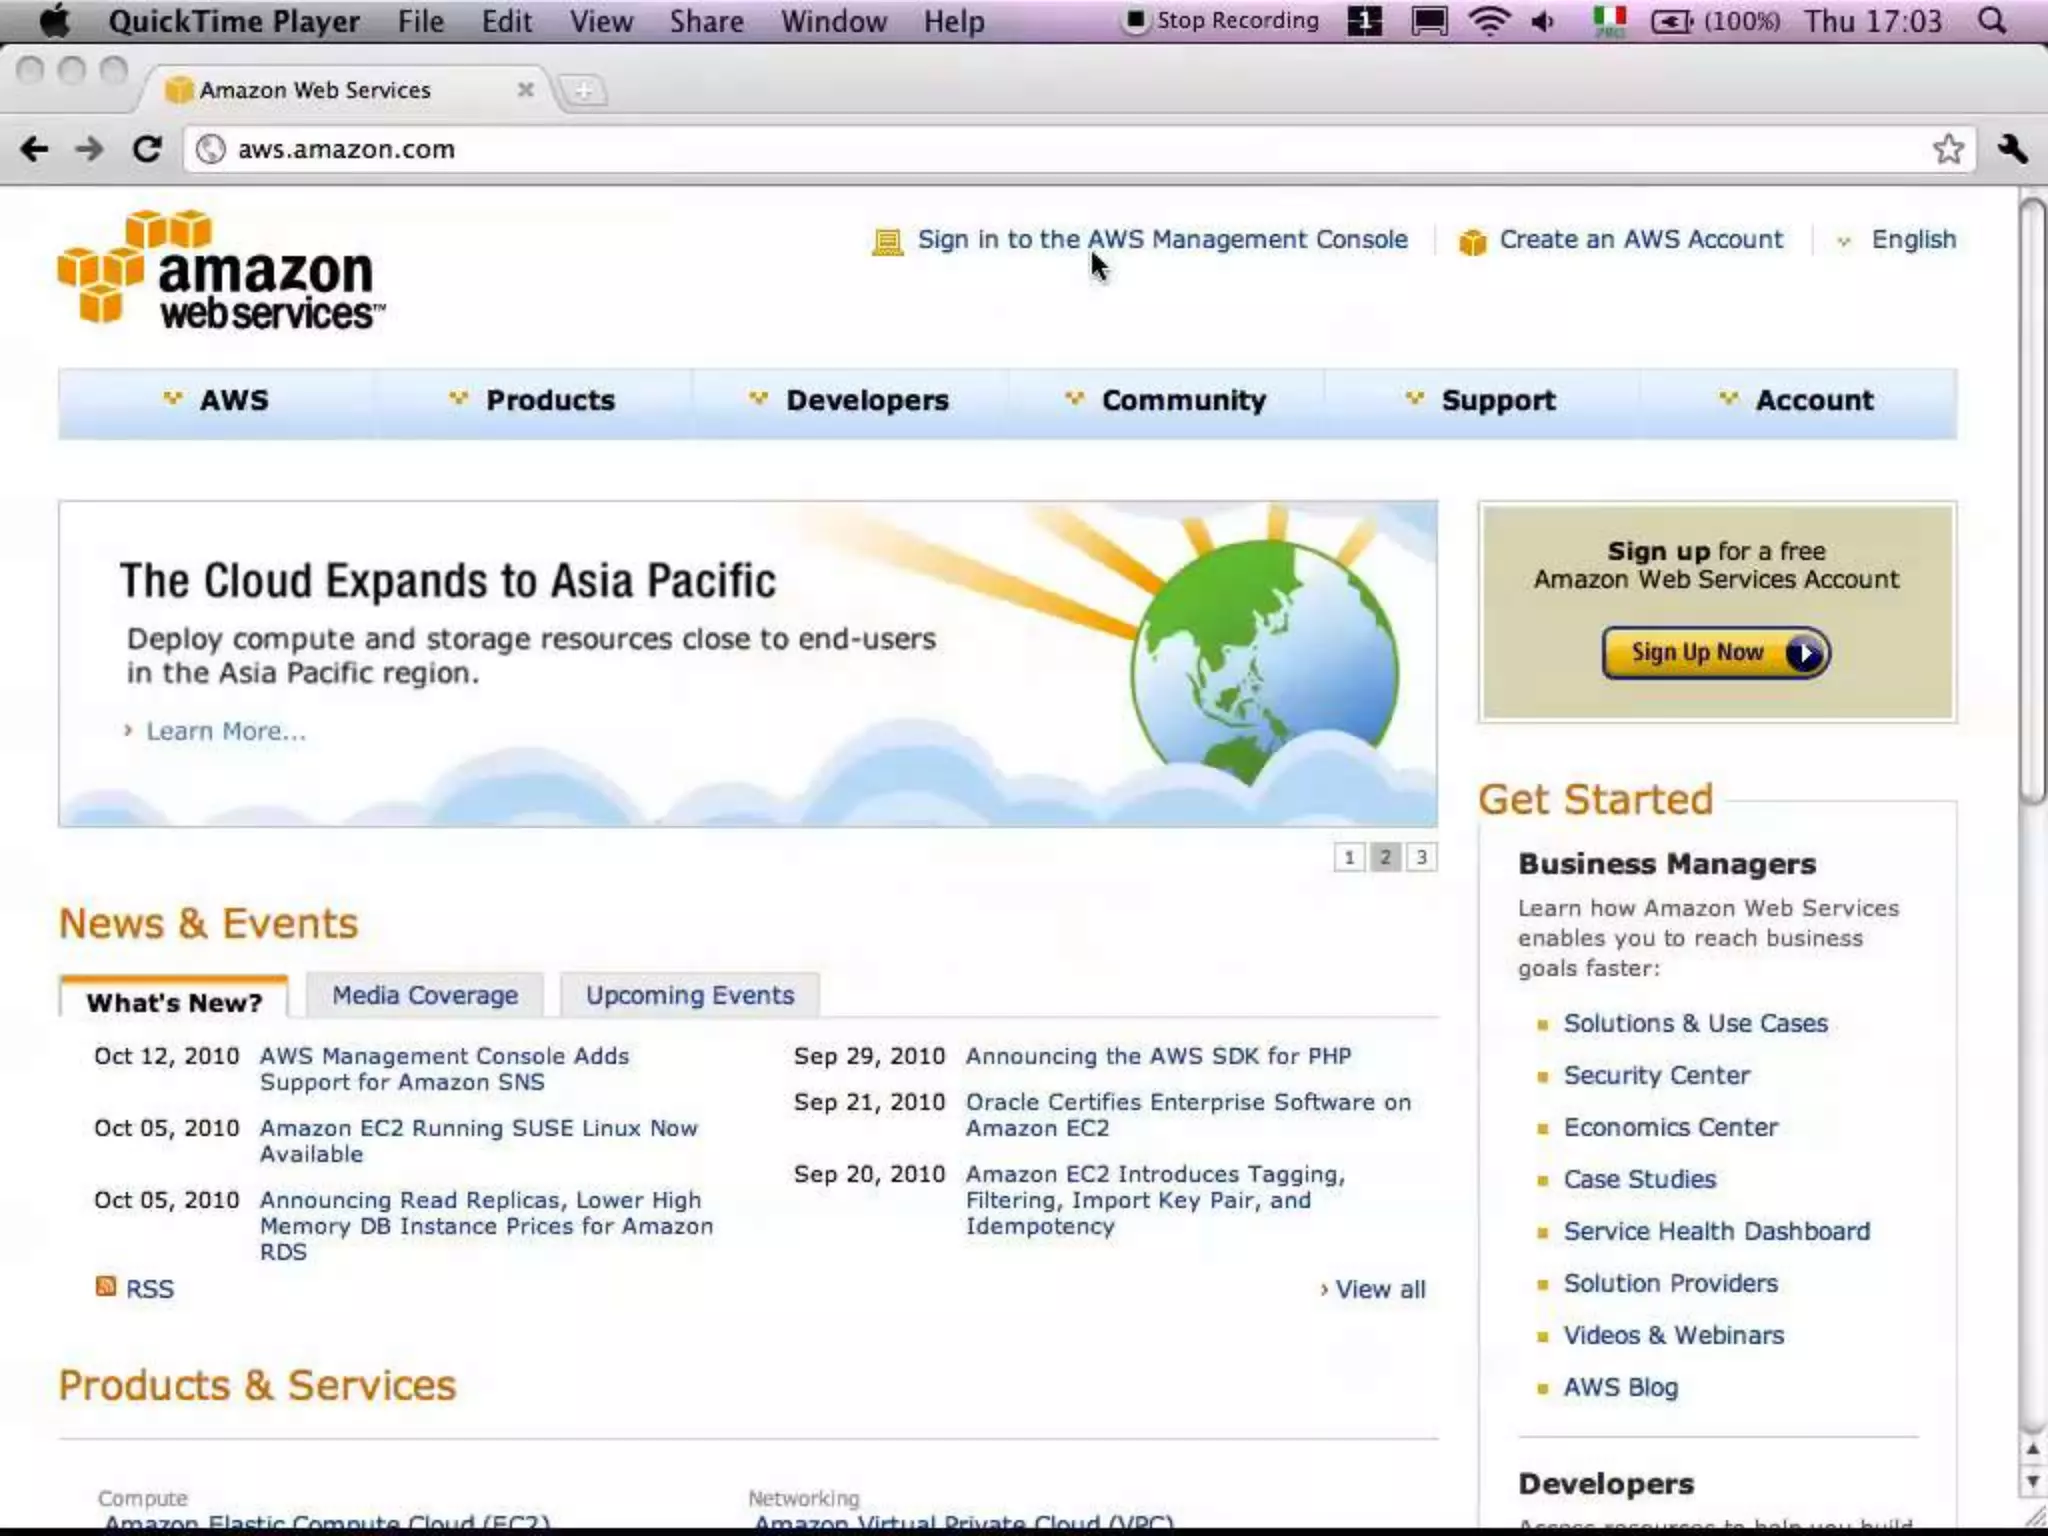Screen dimensions: 2048x1536
Task: Click the aws.amazon.com address bar
Action: [1000, 150]
